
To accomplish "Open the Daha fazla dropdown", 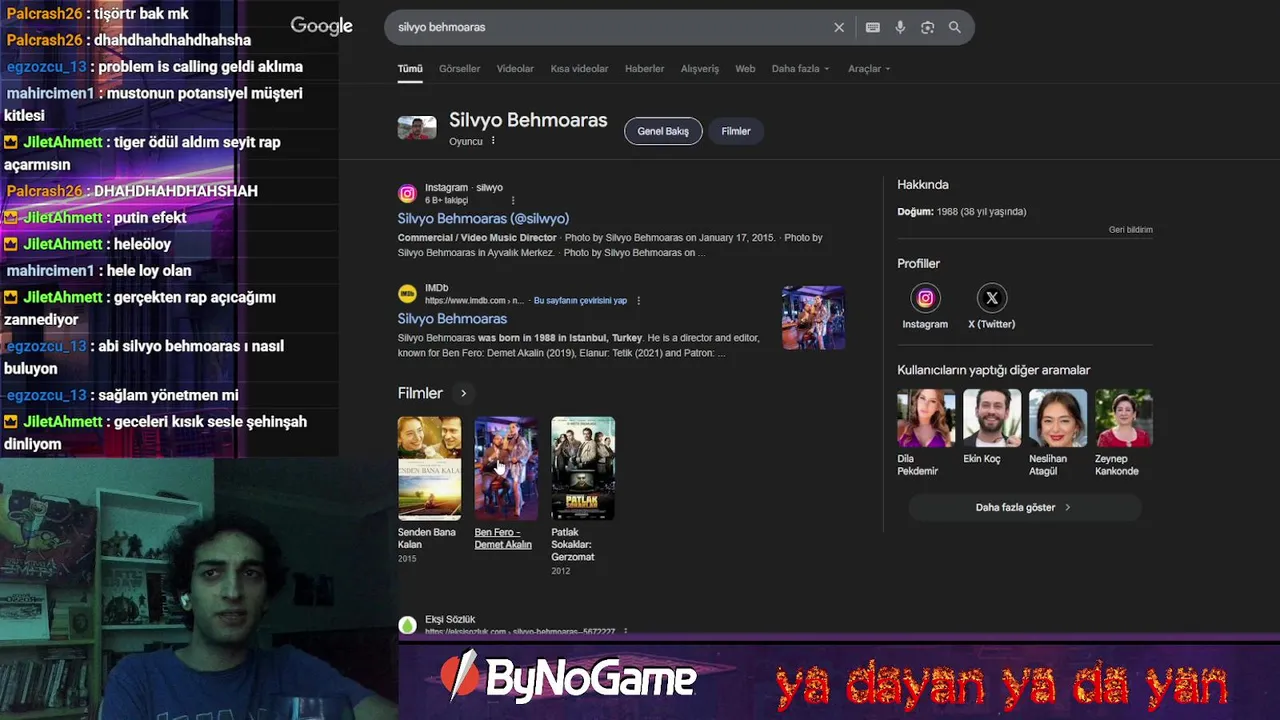I will tap(800, 69).
